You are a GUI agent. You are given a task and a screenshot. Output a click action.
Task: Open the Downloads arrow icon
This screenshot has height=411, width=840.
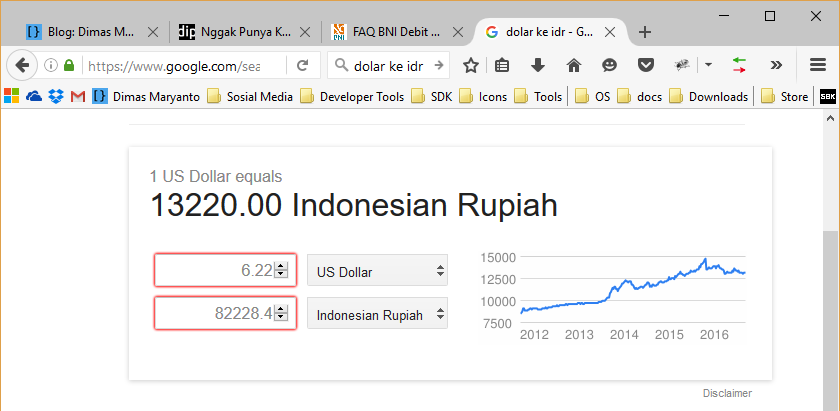[x=537, y=65]
